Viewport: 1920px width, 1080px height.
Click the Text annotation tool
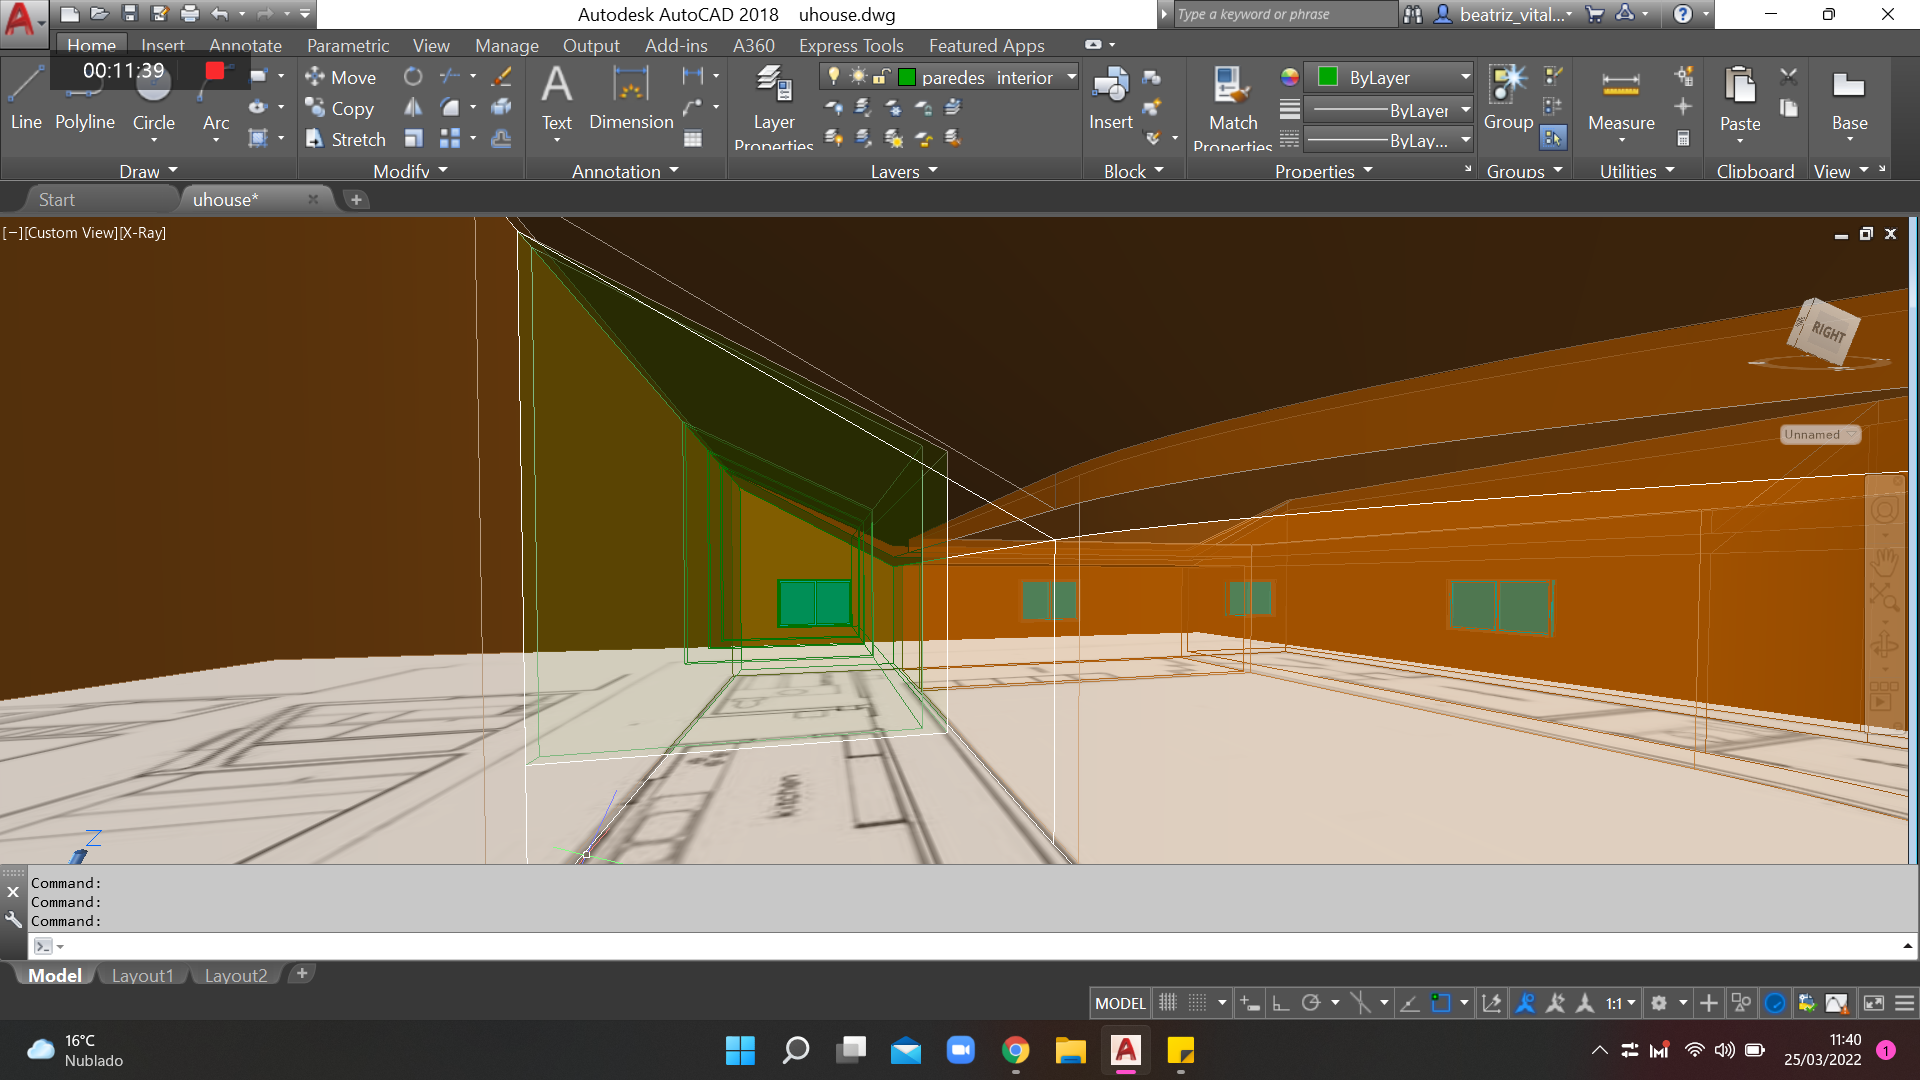point(557,98)
